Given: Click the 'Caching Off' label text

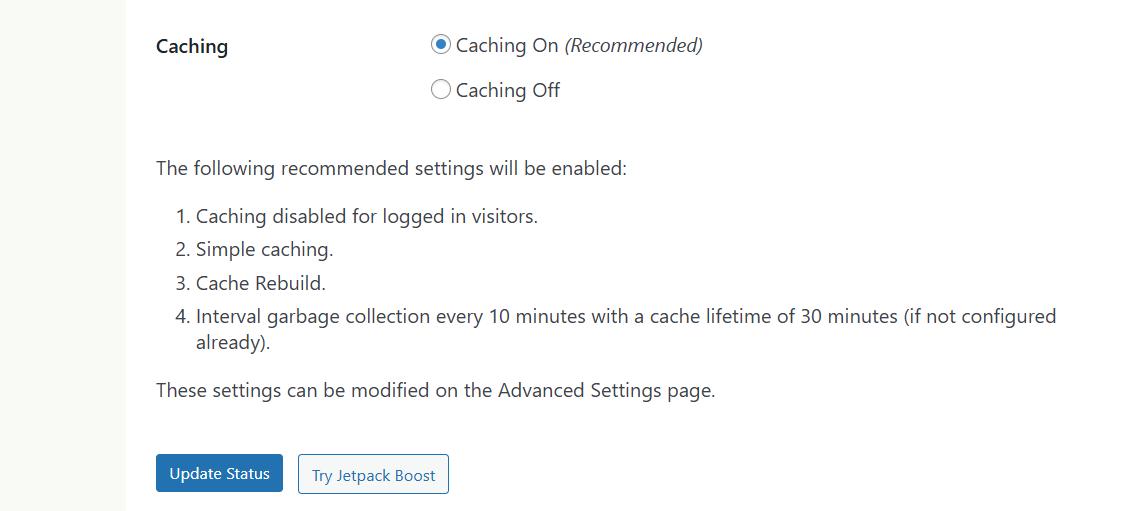Looking at the screenshot, I should tap(507, 90).
